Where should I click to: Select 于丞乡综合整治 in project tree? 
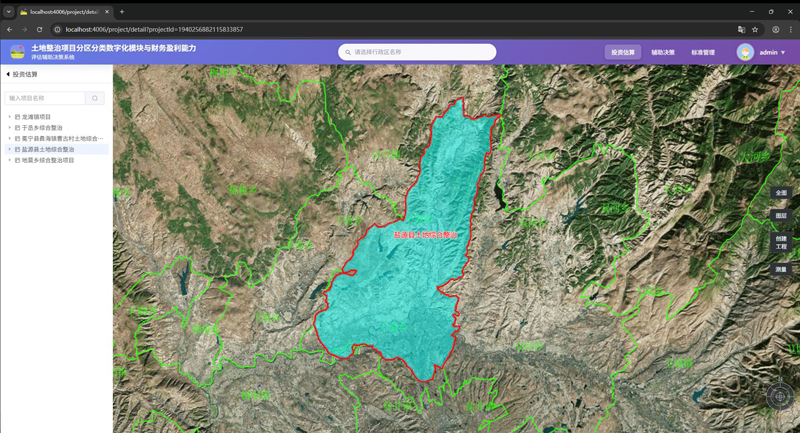pos(42,128)
